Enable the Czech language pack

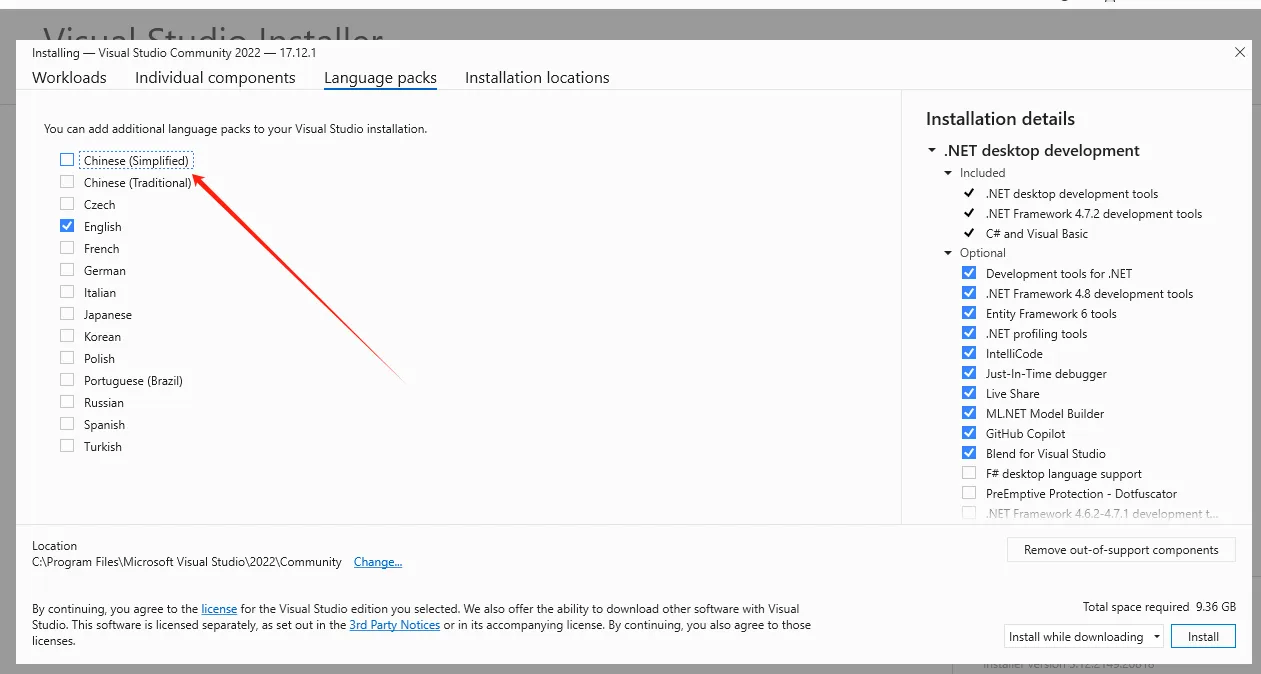click(67, 204)
